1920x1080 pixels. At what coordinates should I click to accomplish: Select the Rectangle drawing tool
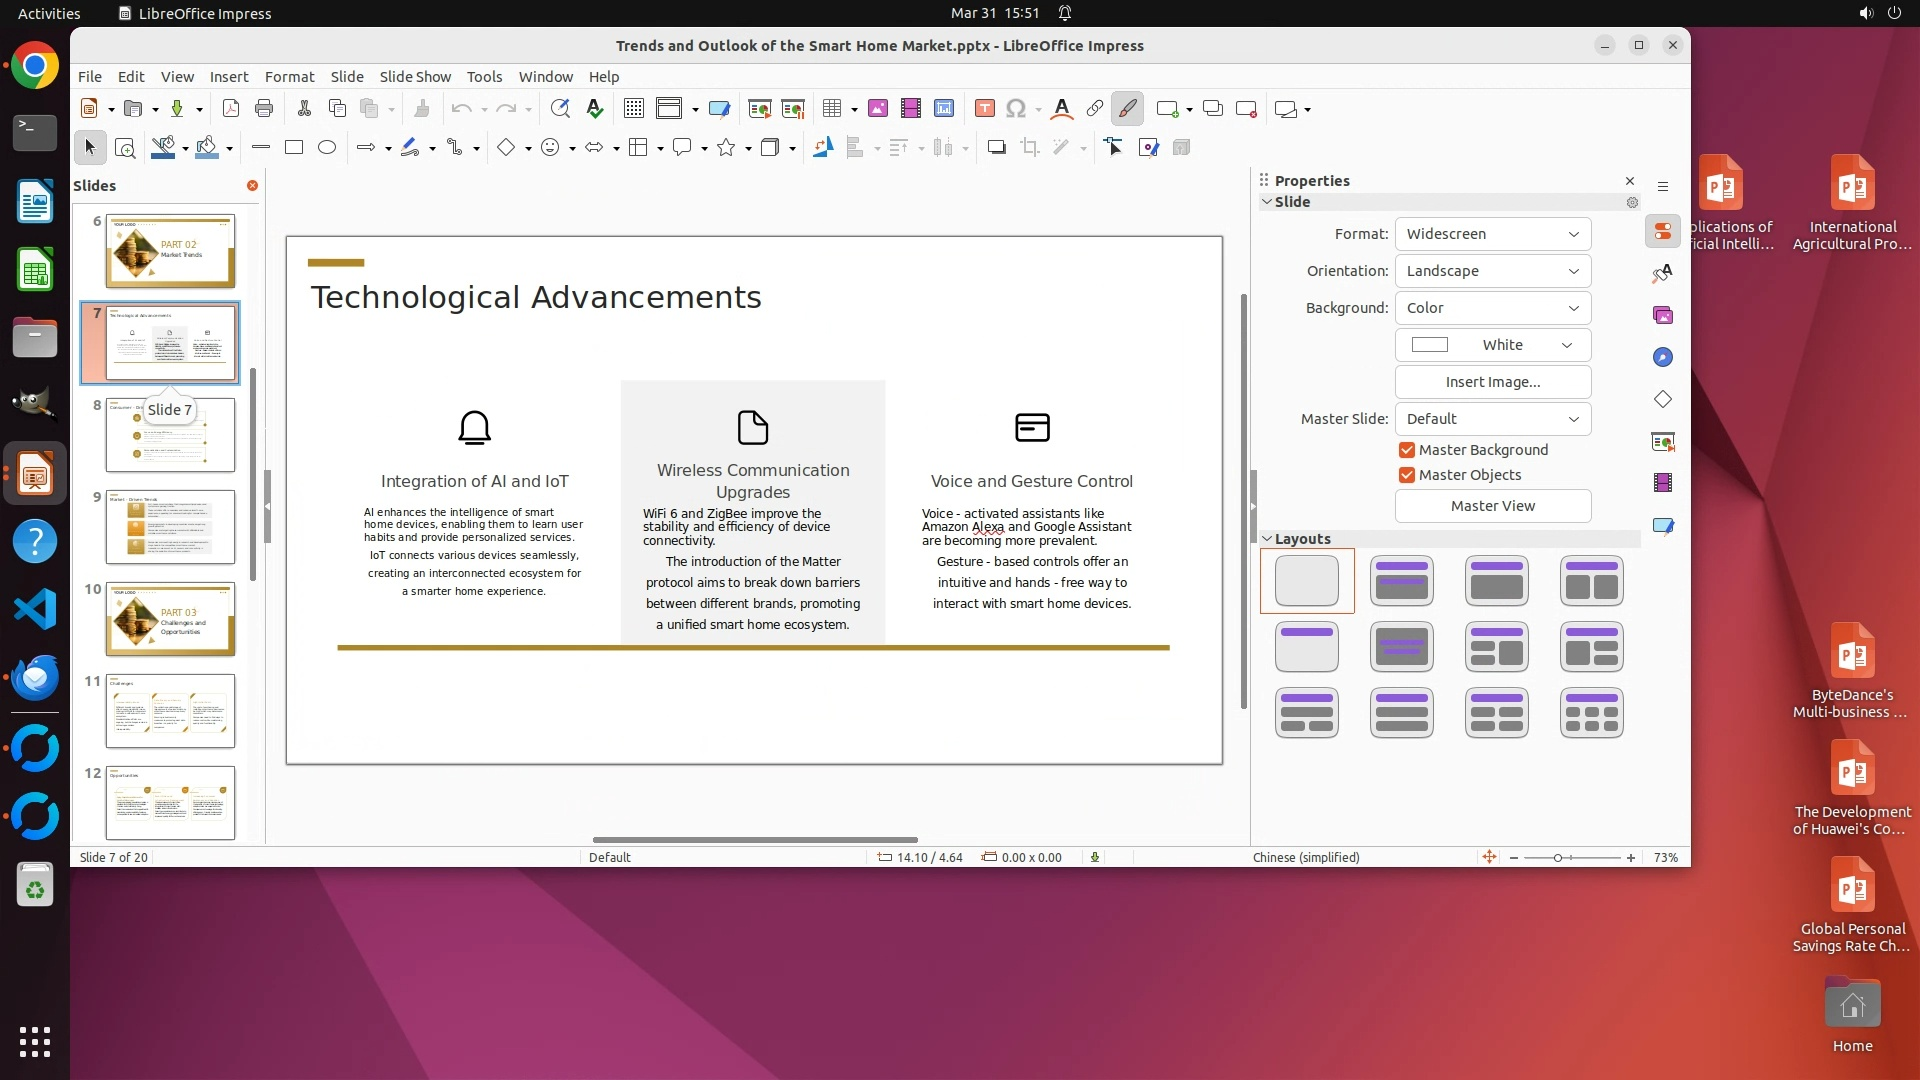[x=294, y=148]
